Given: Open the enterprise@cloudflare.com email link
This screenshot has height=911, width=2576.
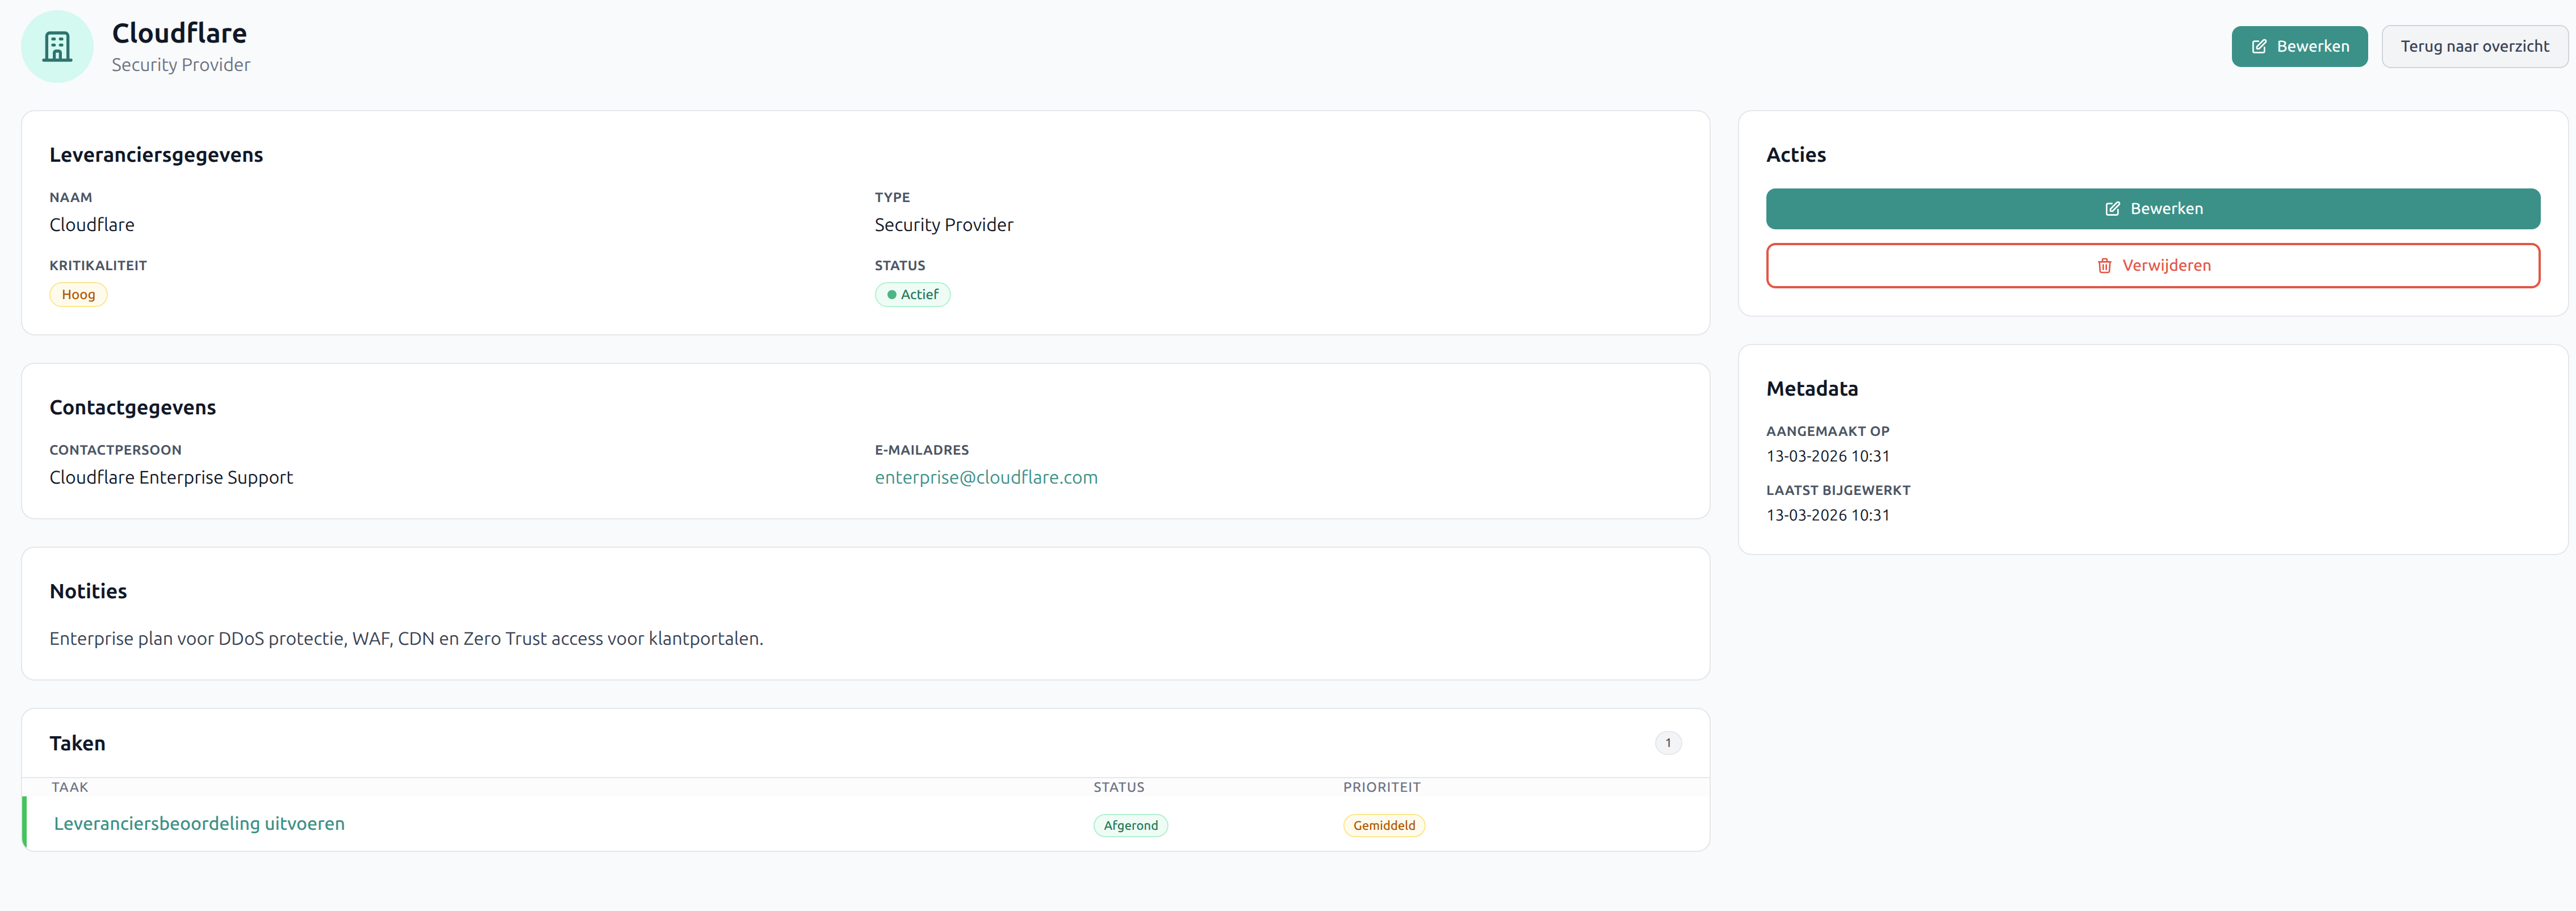Looking at the screenshot, I should (985, 478).
